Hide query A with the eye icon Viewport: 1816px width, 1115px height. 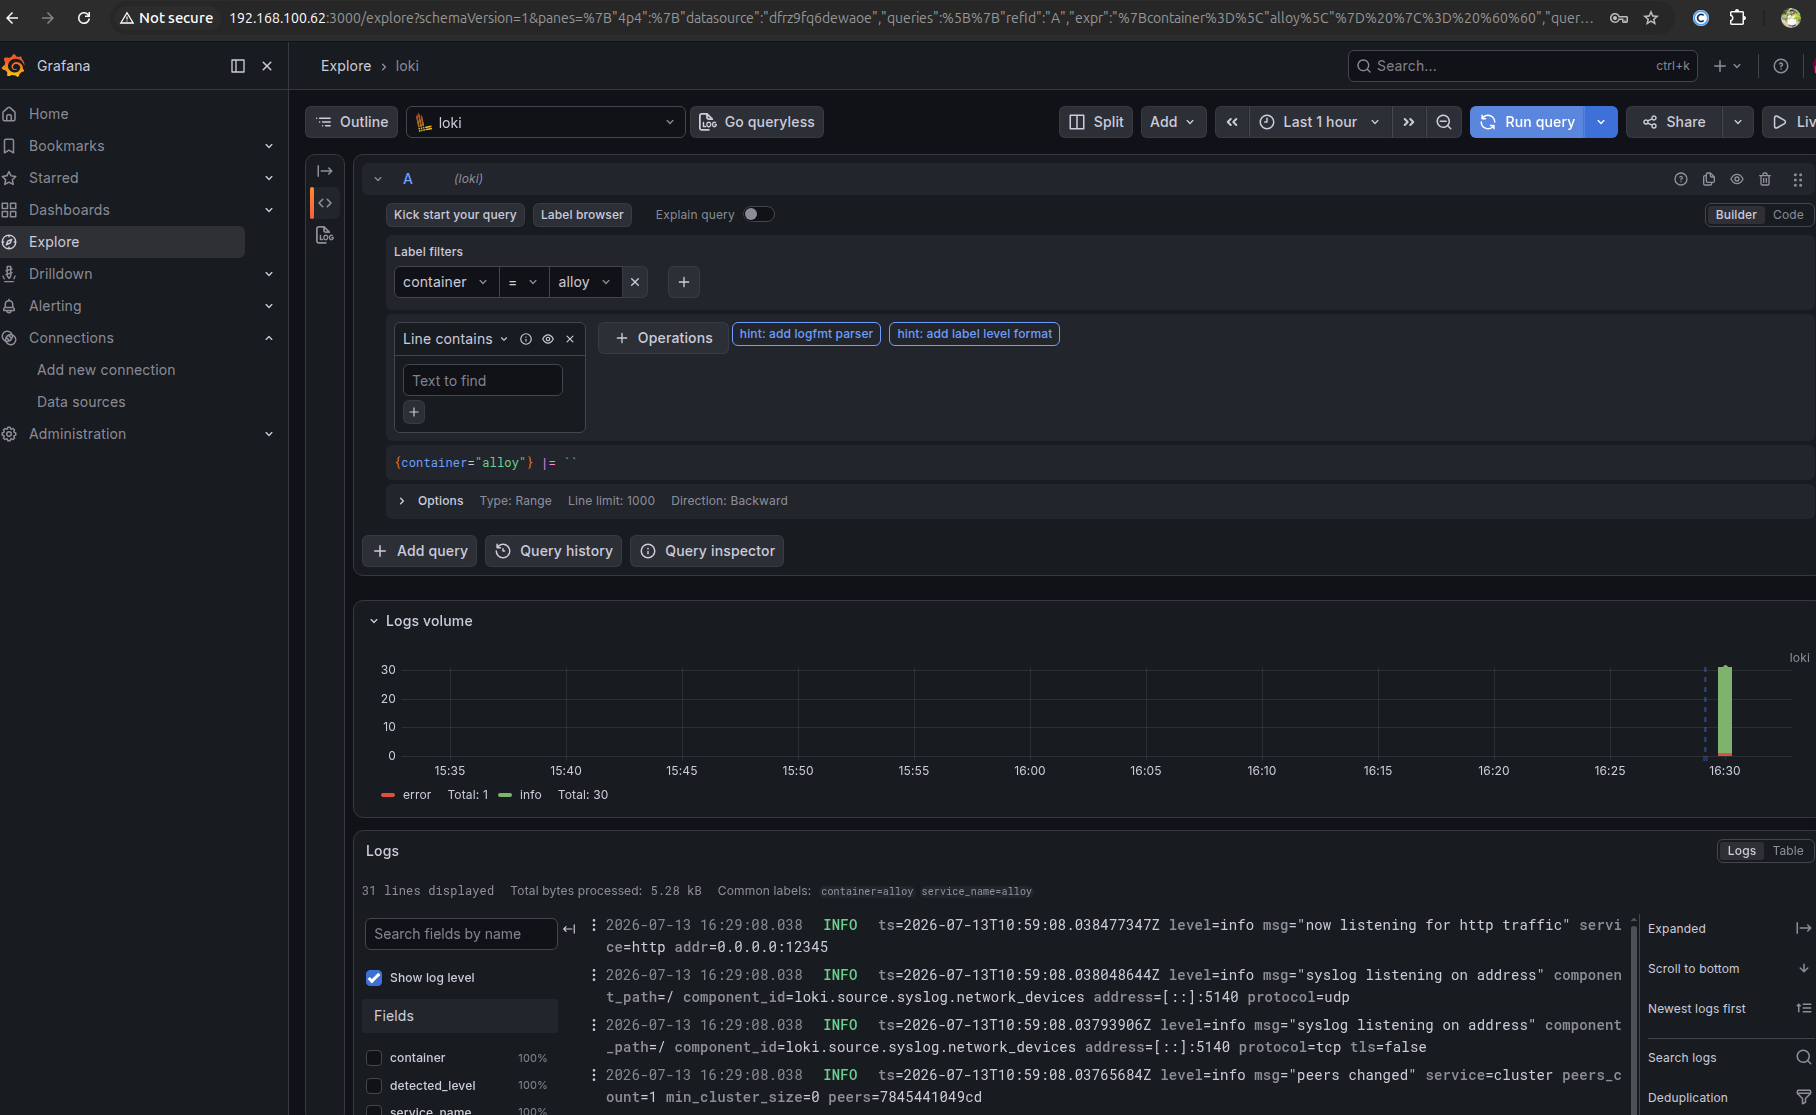[1737, 179]
